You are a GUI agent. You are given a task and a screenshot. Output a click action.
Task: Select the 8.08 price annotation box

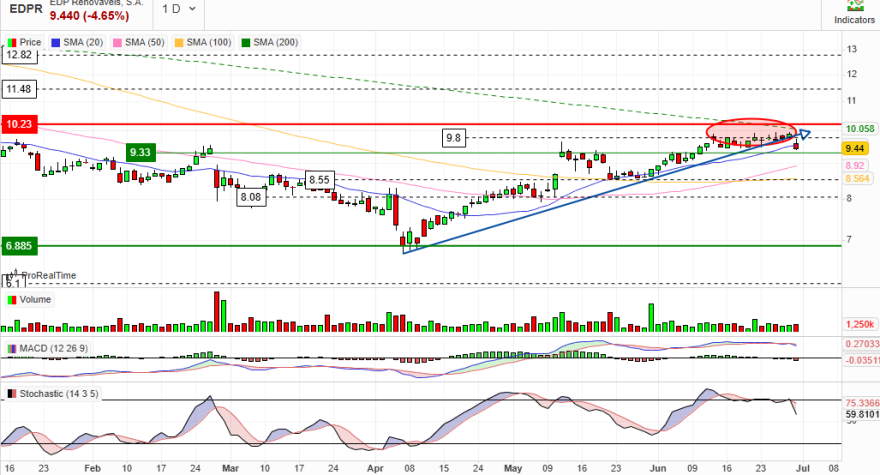tap(251, 197)
